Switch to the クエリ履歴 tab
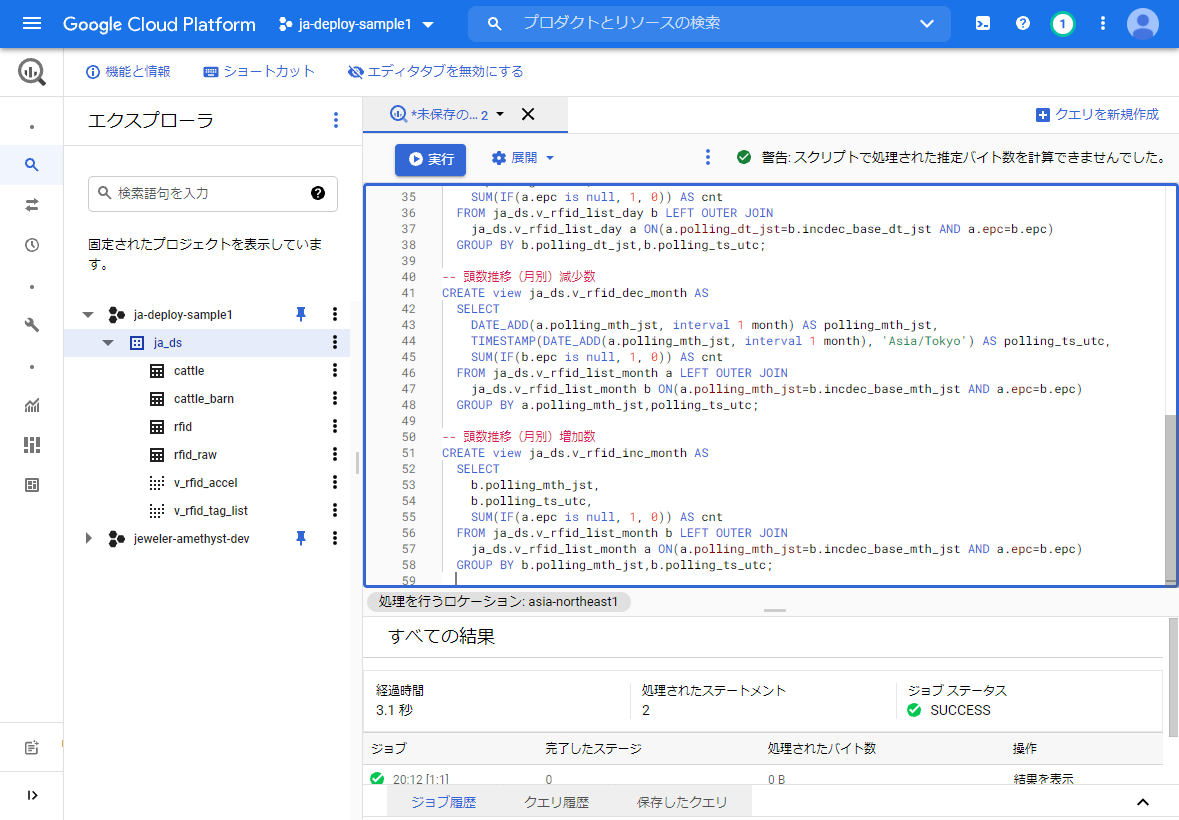The width and height of the screenshot is (1179, 820). point(556,802)
